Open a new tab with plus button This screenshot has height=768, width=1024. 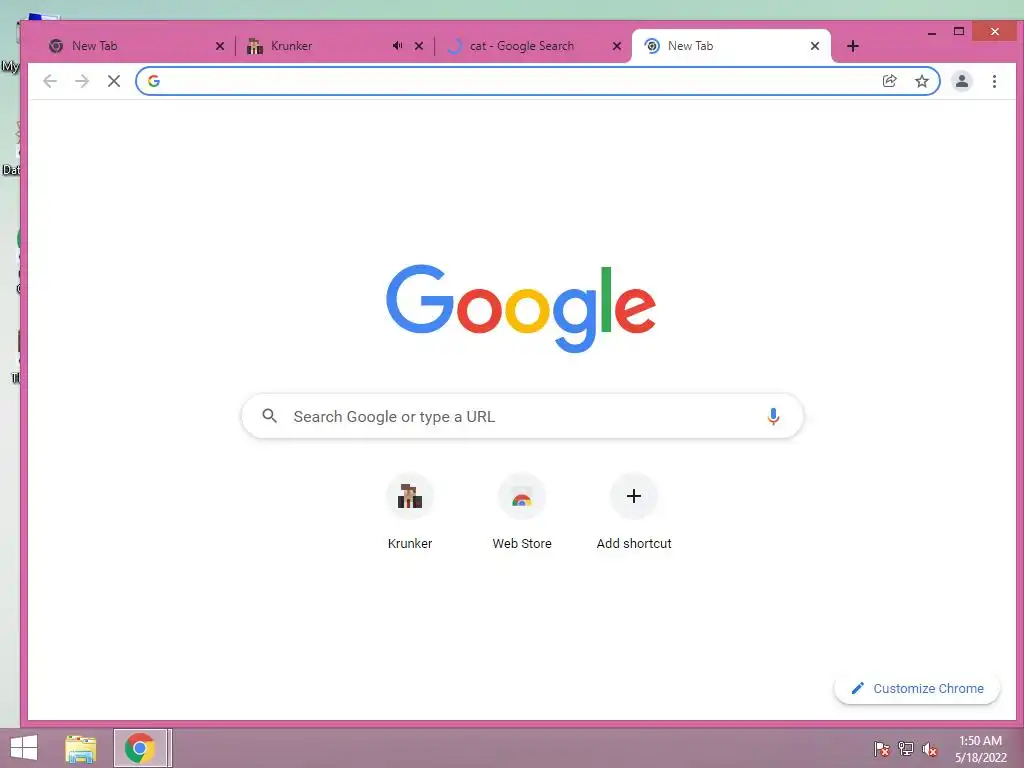click(852, 46)
